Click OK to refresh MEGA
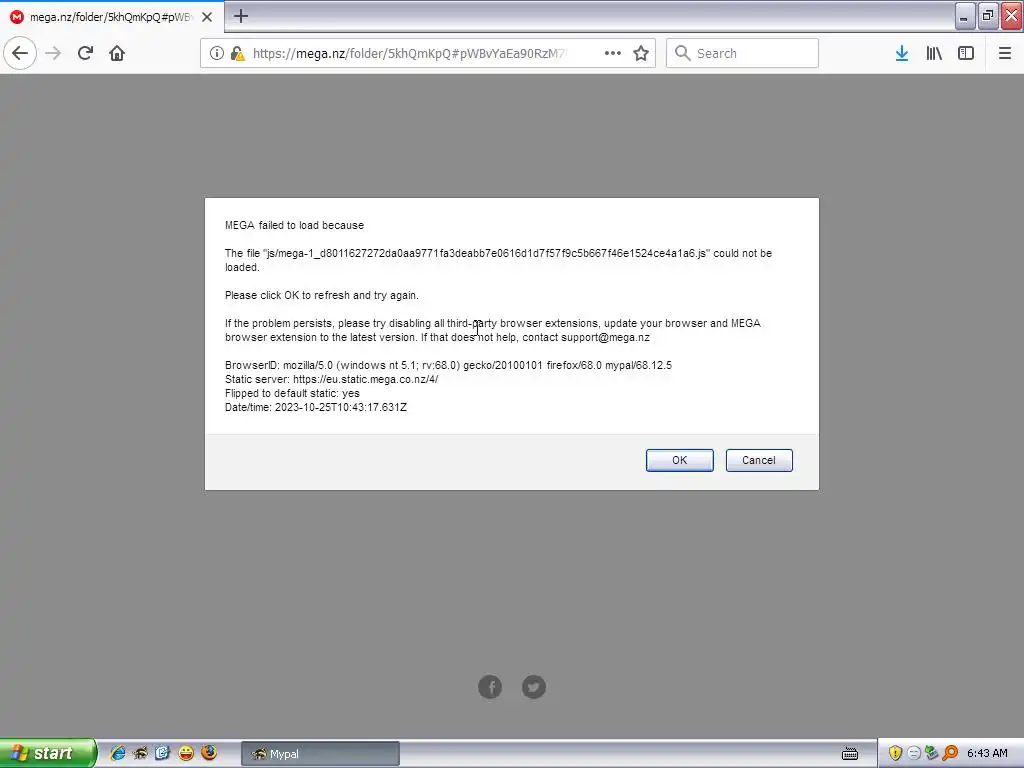The image size is (1024, 768). [x=679, y=460]
